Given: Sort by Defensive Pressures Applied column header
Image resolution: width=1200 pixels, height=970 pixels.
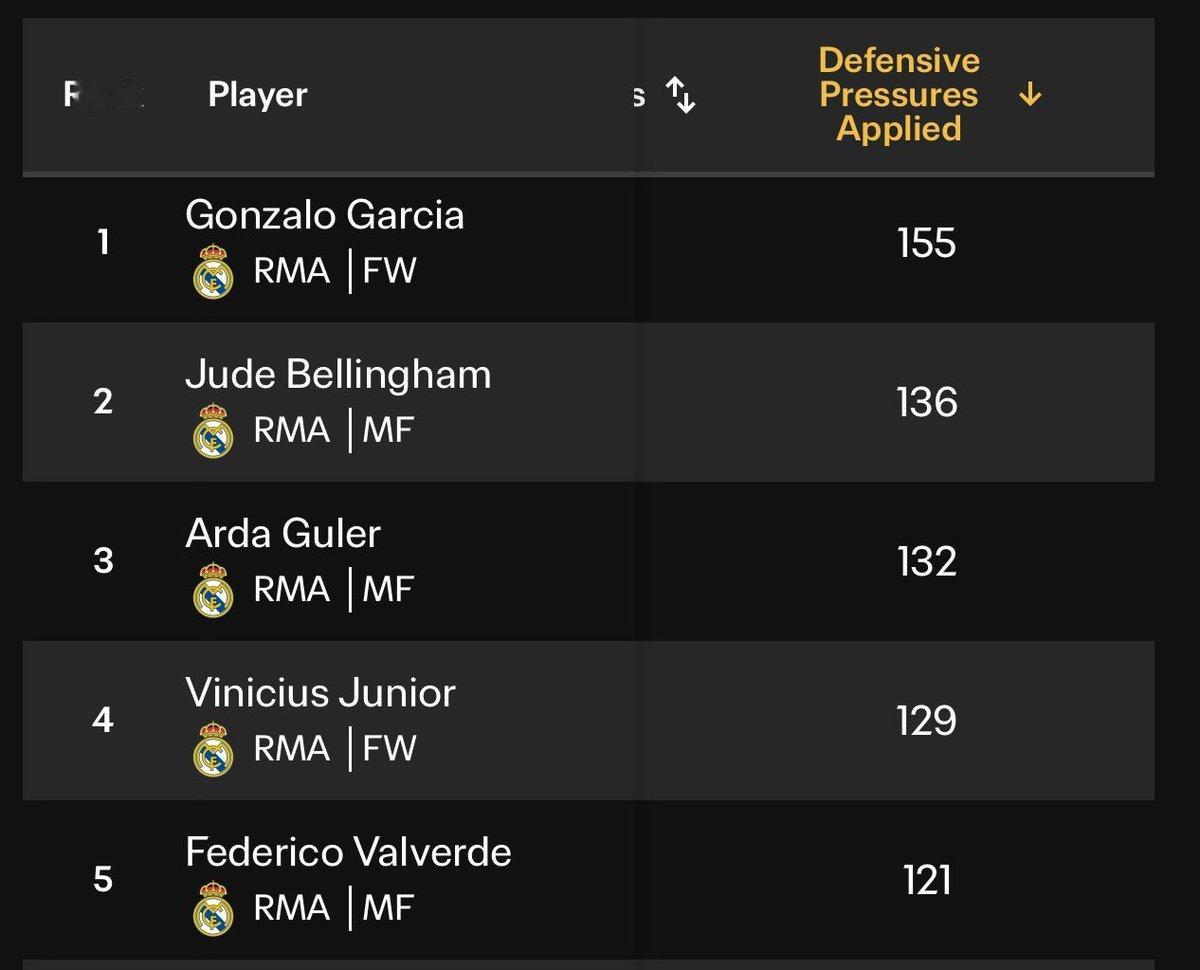Looking at the screenshot, I should click(x=898, y=94).
